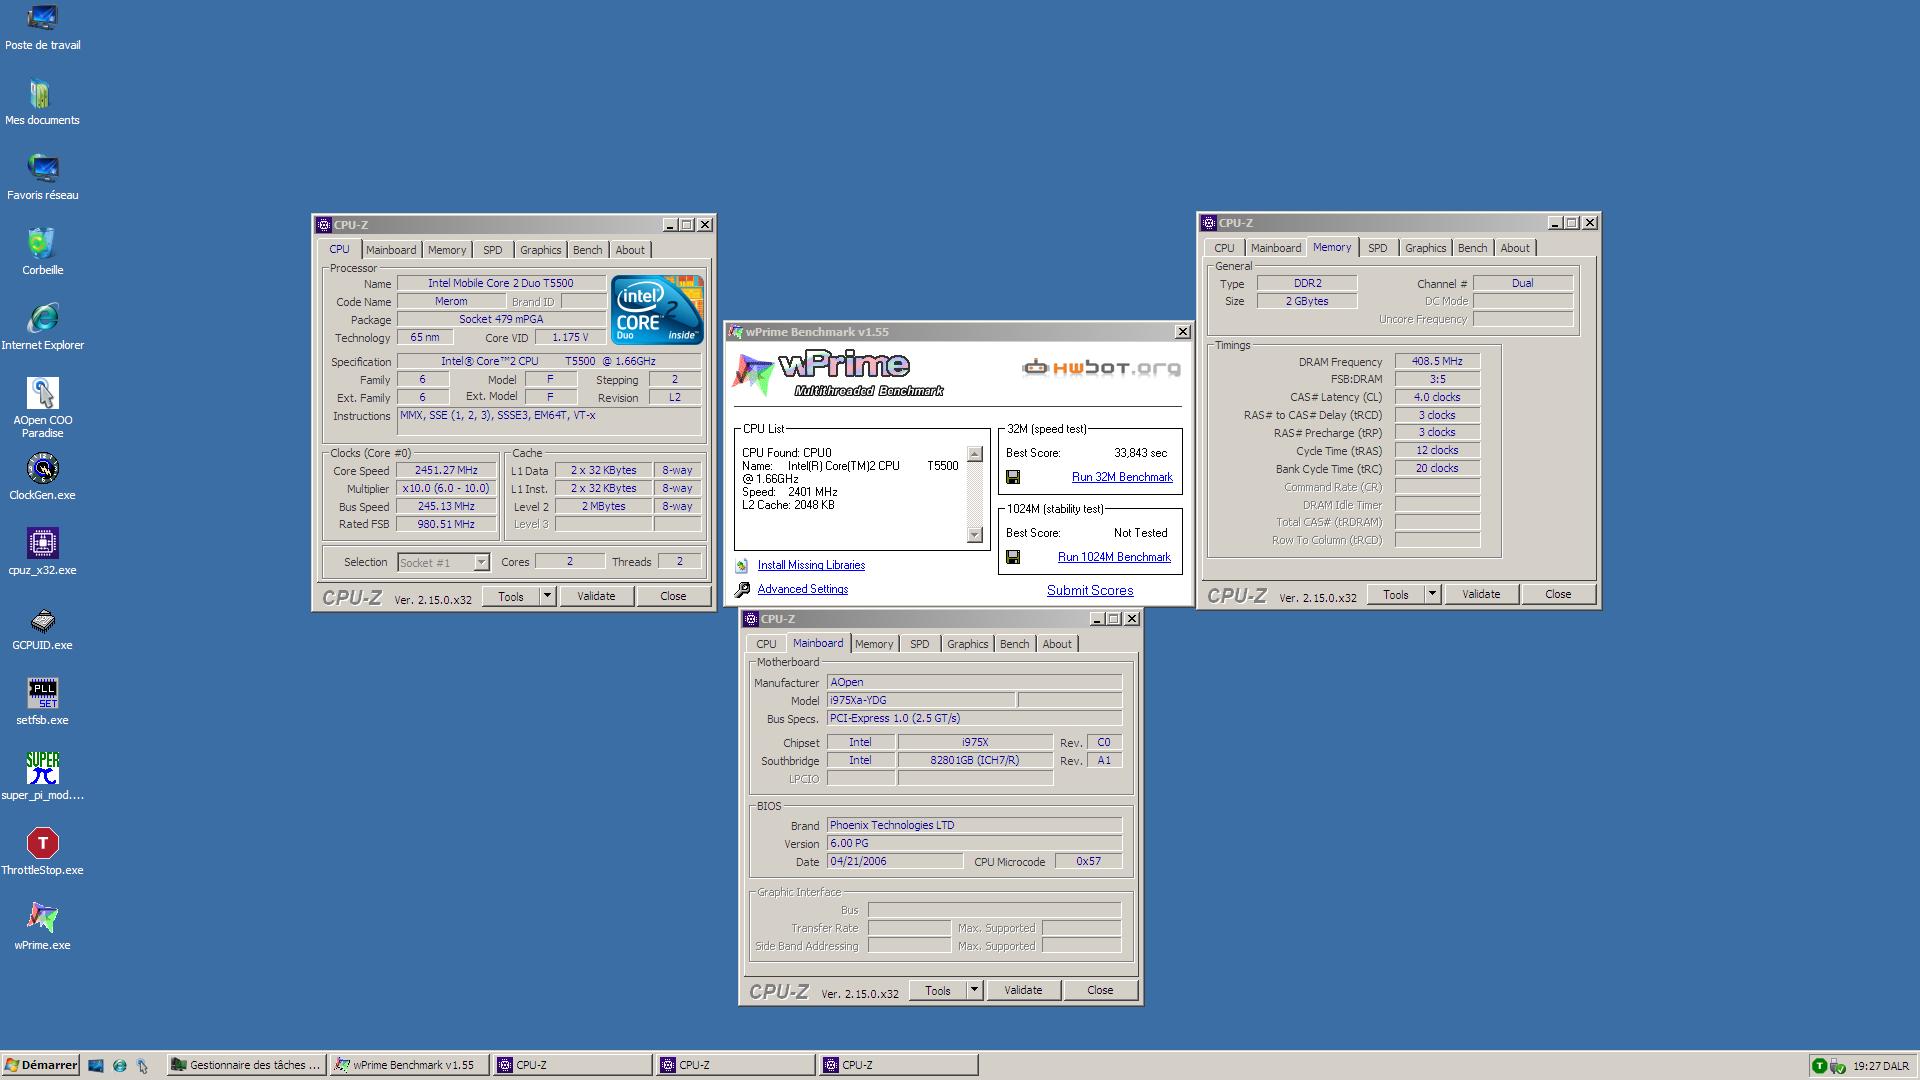Launch cpuz_x32.exe desktop icon
The height and width of the screenshot is (1080, 1920).
coord(42,552)
